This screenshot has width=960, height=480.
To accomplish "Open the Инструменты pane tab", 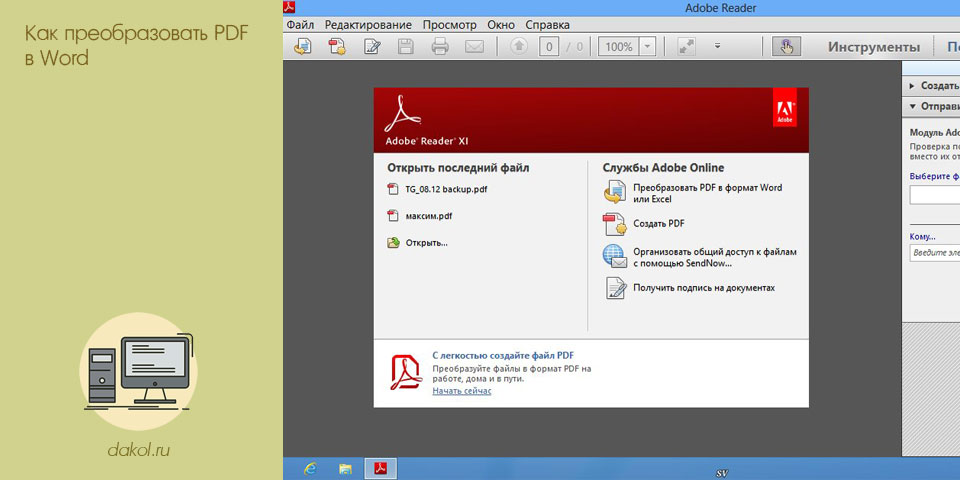I will 874,47.
